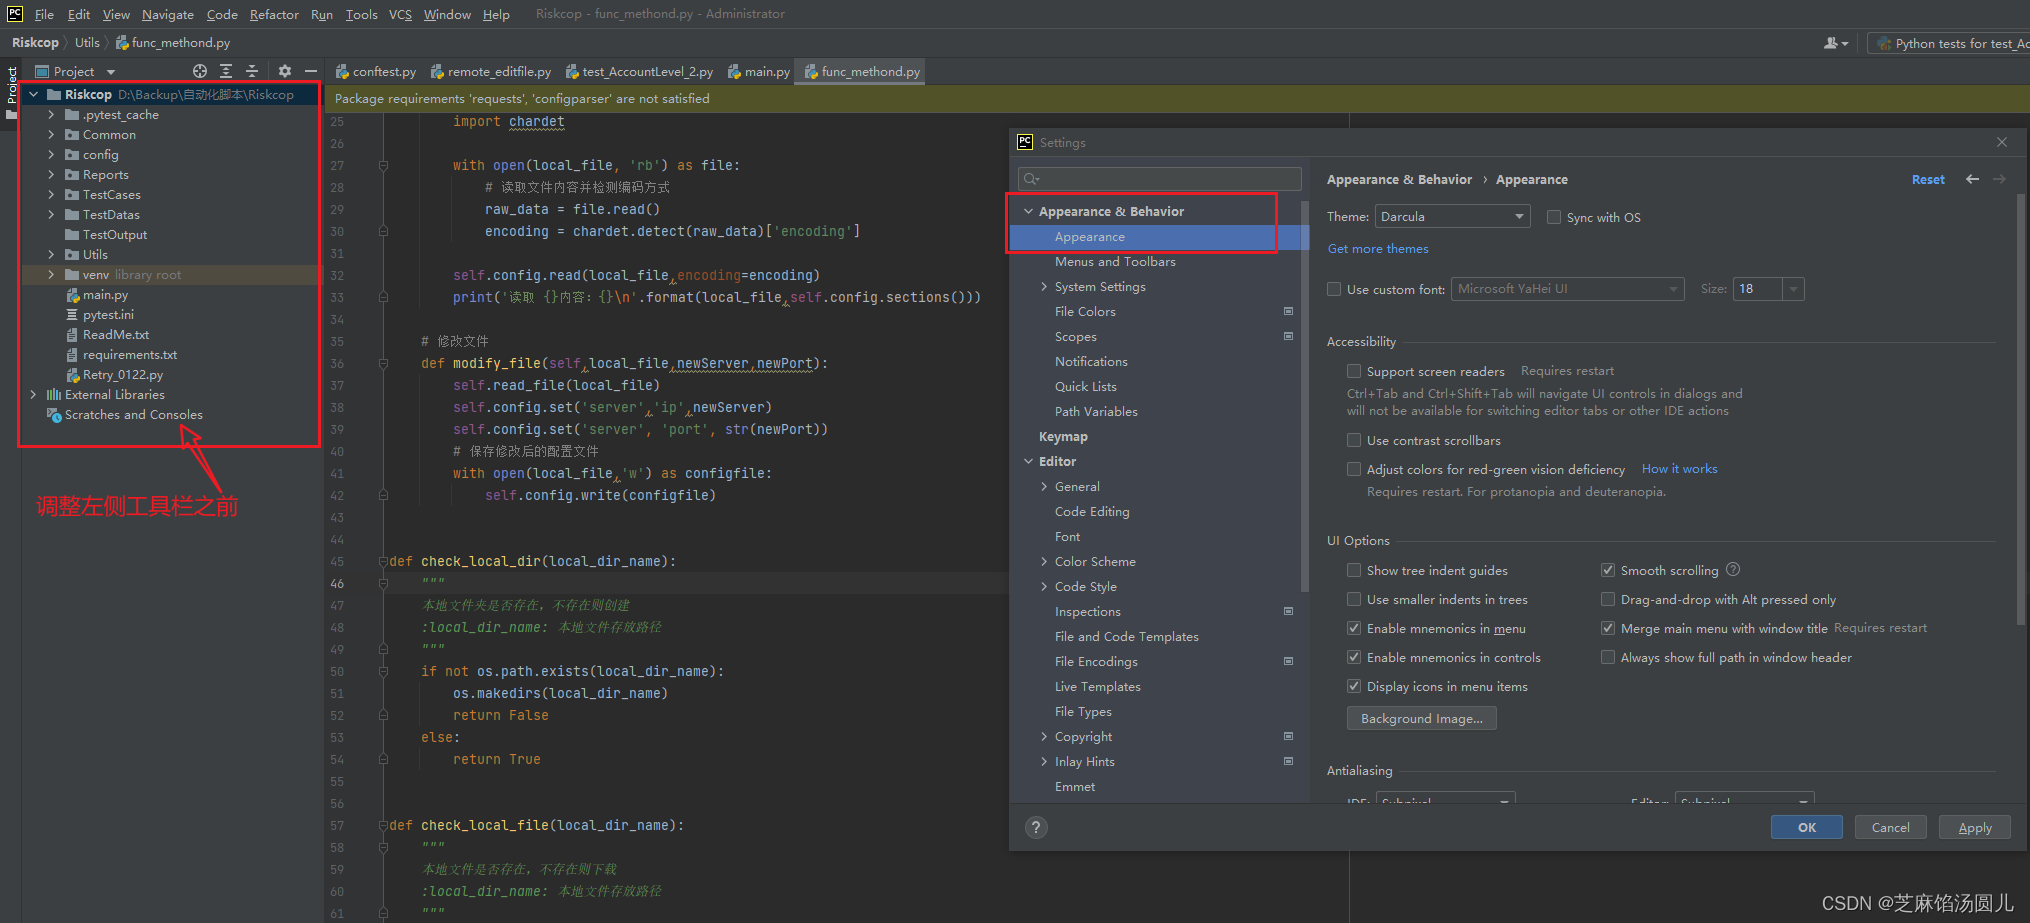Click per-project icon beside File Encodings
2030x923 pixels.
[x=1288, y=661]
